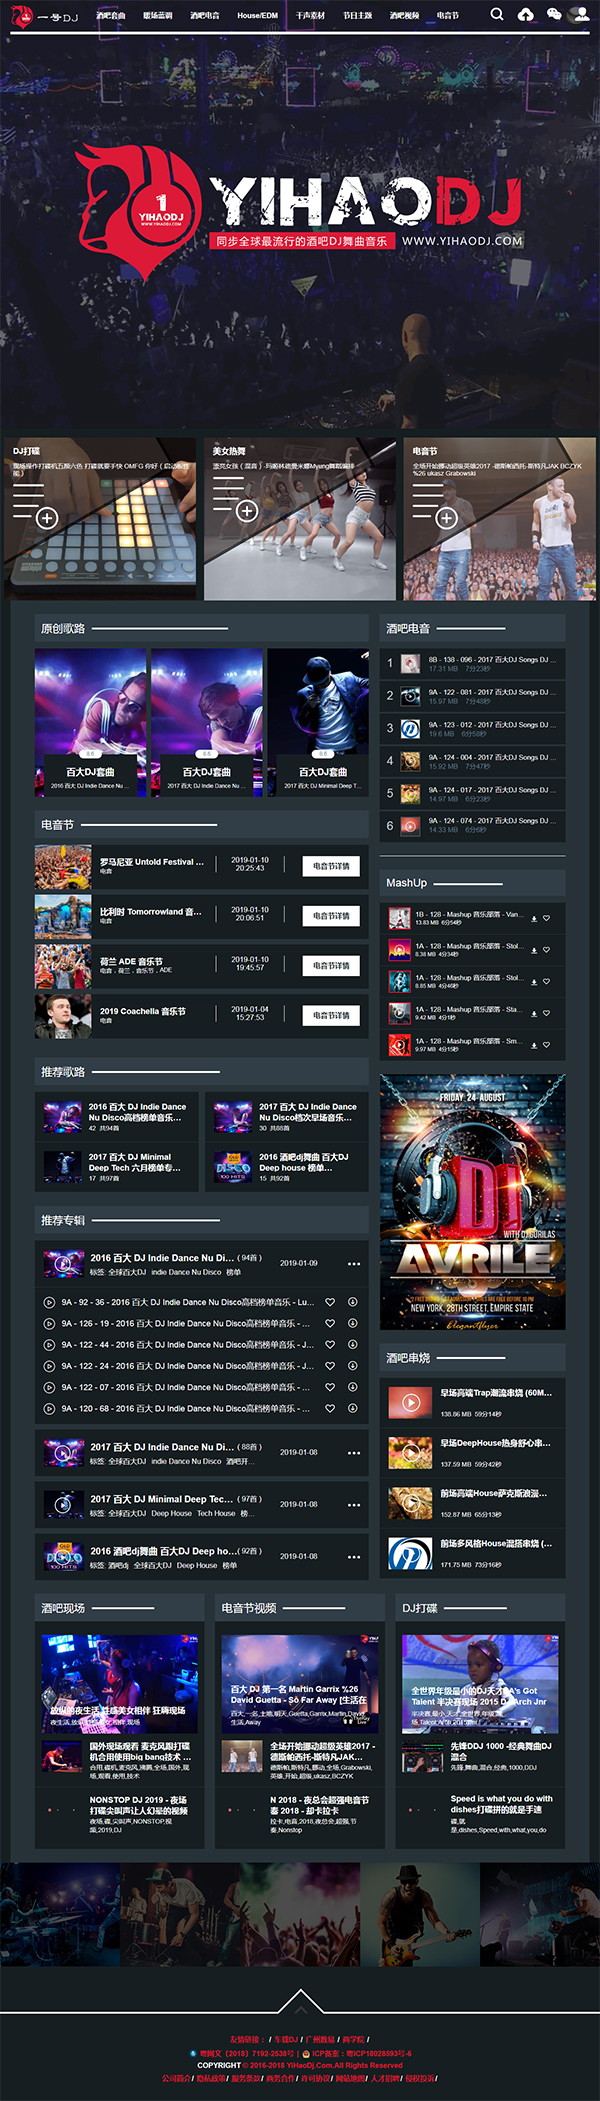This screenshot has width=600, height=2101.
Task: Expand the DJ打碟 banner card plus icon
Action: point(47,518)
